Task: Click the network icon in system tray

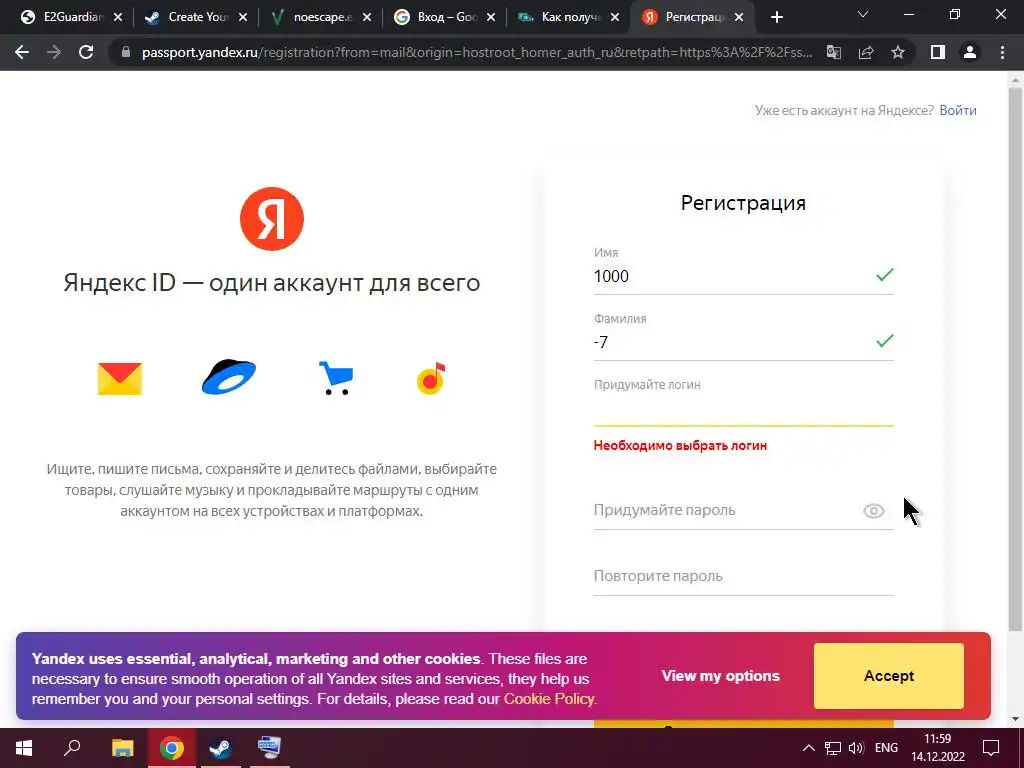Action: click(x=833, y=748)
